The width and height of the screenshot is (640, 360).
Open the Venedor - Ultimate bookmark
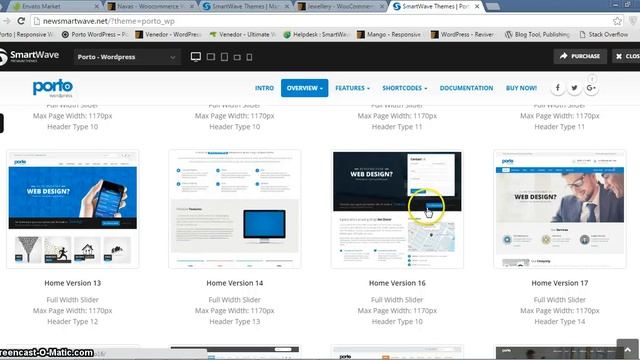(244, 35)
